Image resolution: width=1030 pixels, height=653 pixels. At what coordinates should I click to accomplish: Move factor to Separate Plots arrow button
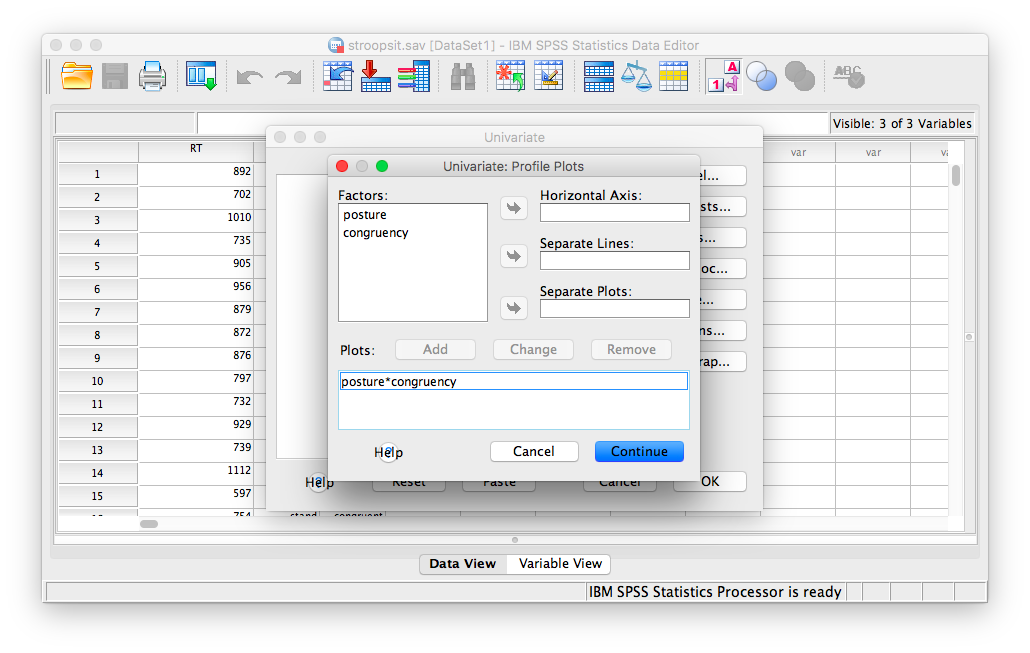coord(514,307)
